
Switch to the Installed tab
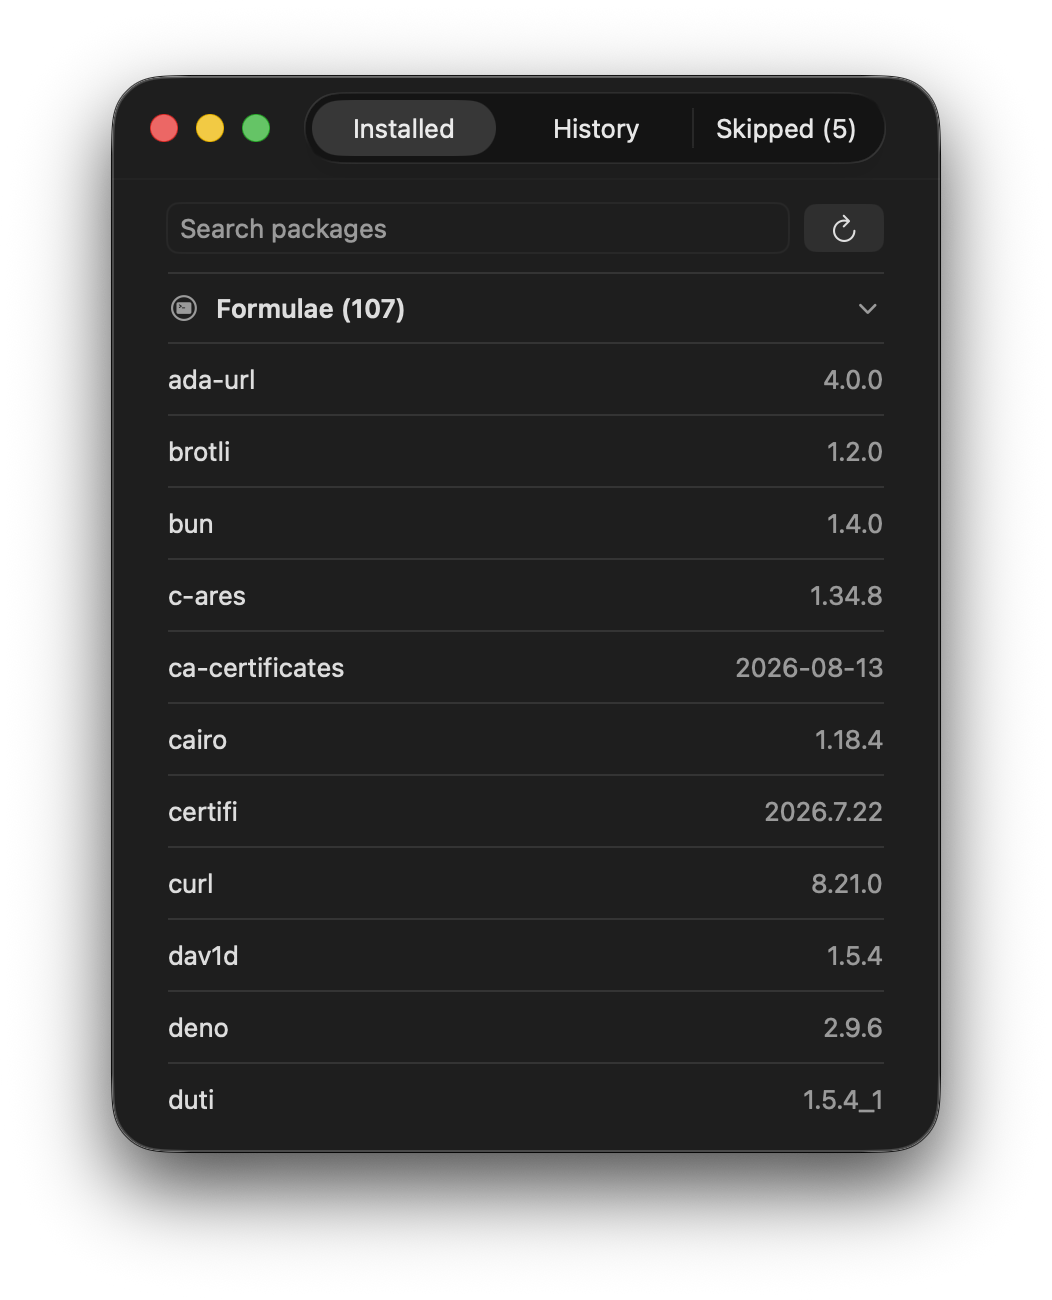click(404, 128)
